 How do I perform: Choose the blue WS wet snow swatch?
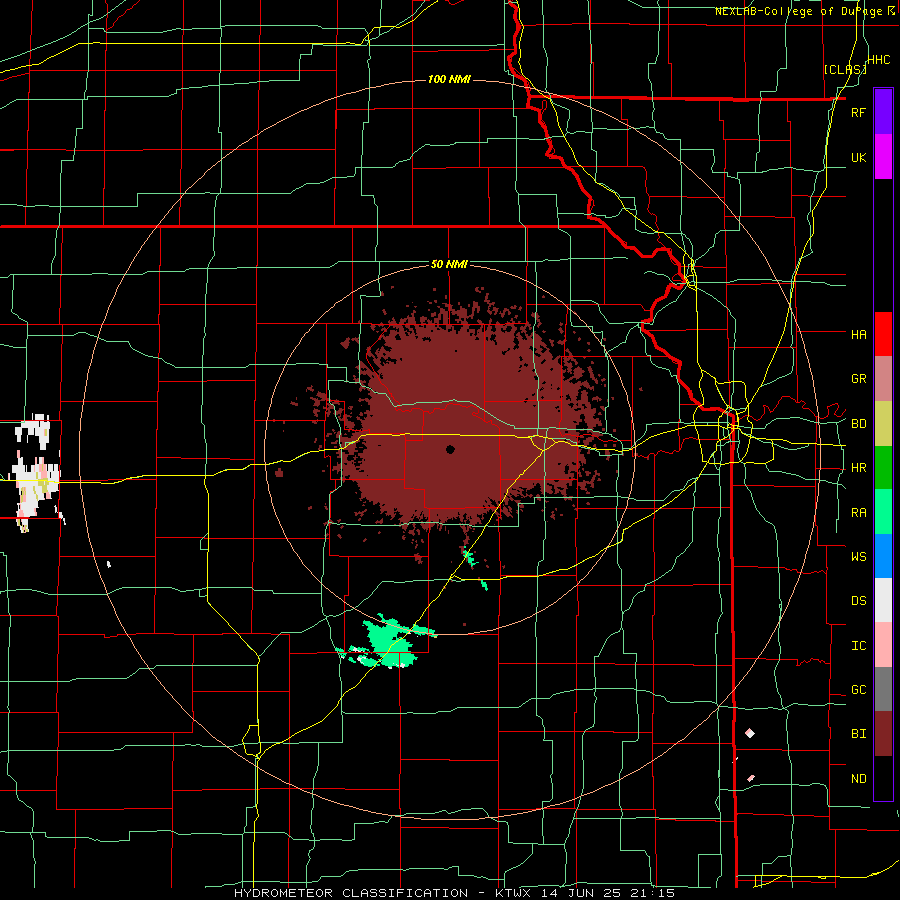click(883, 556)
